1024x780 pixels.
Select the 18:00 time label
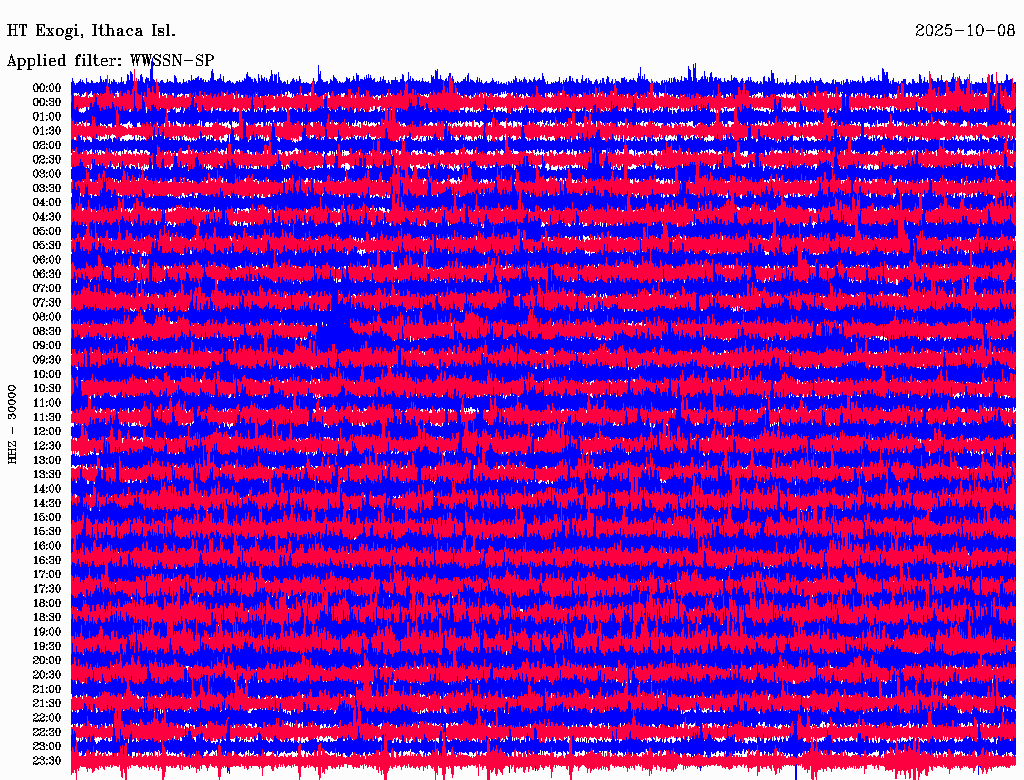tap(47, 603)
